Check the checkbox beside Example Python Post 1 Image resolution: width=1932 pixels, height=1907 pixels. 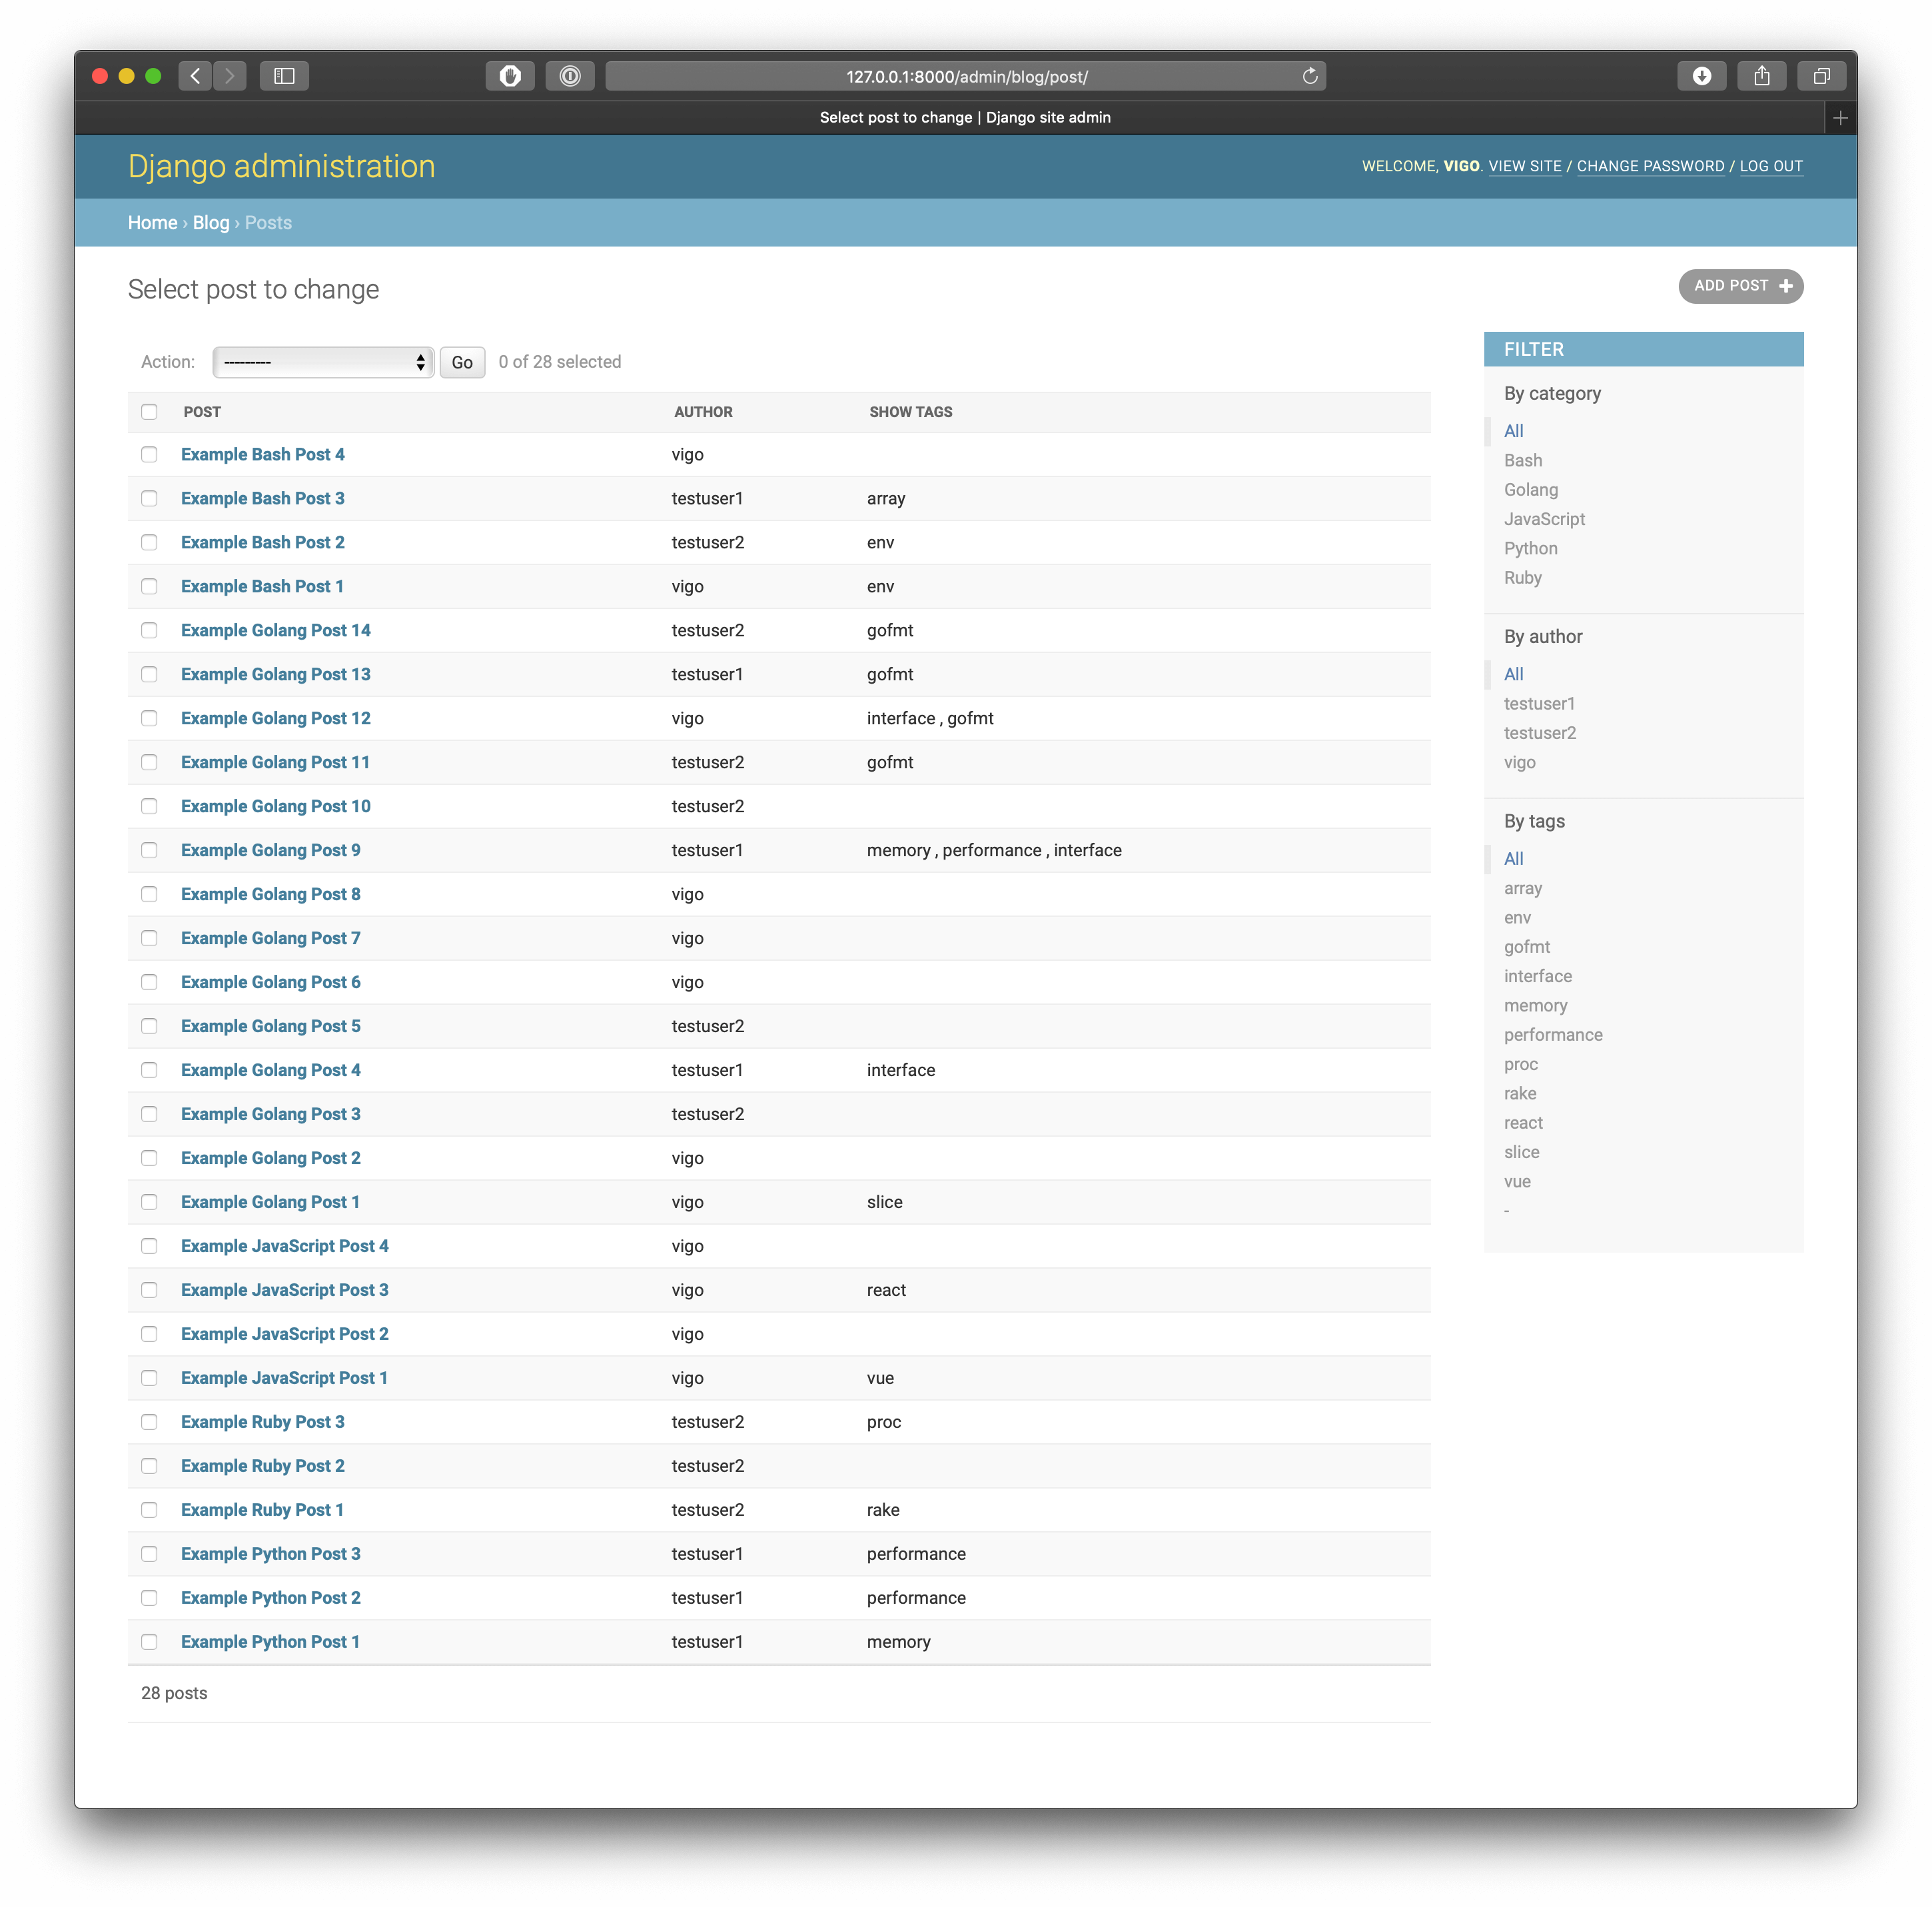pyautogui.click(x=150, y=1641)
